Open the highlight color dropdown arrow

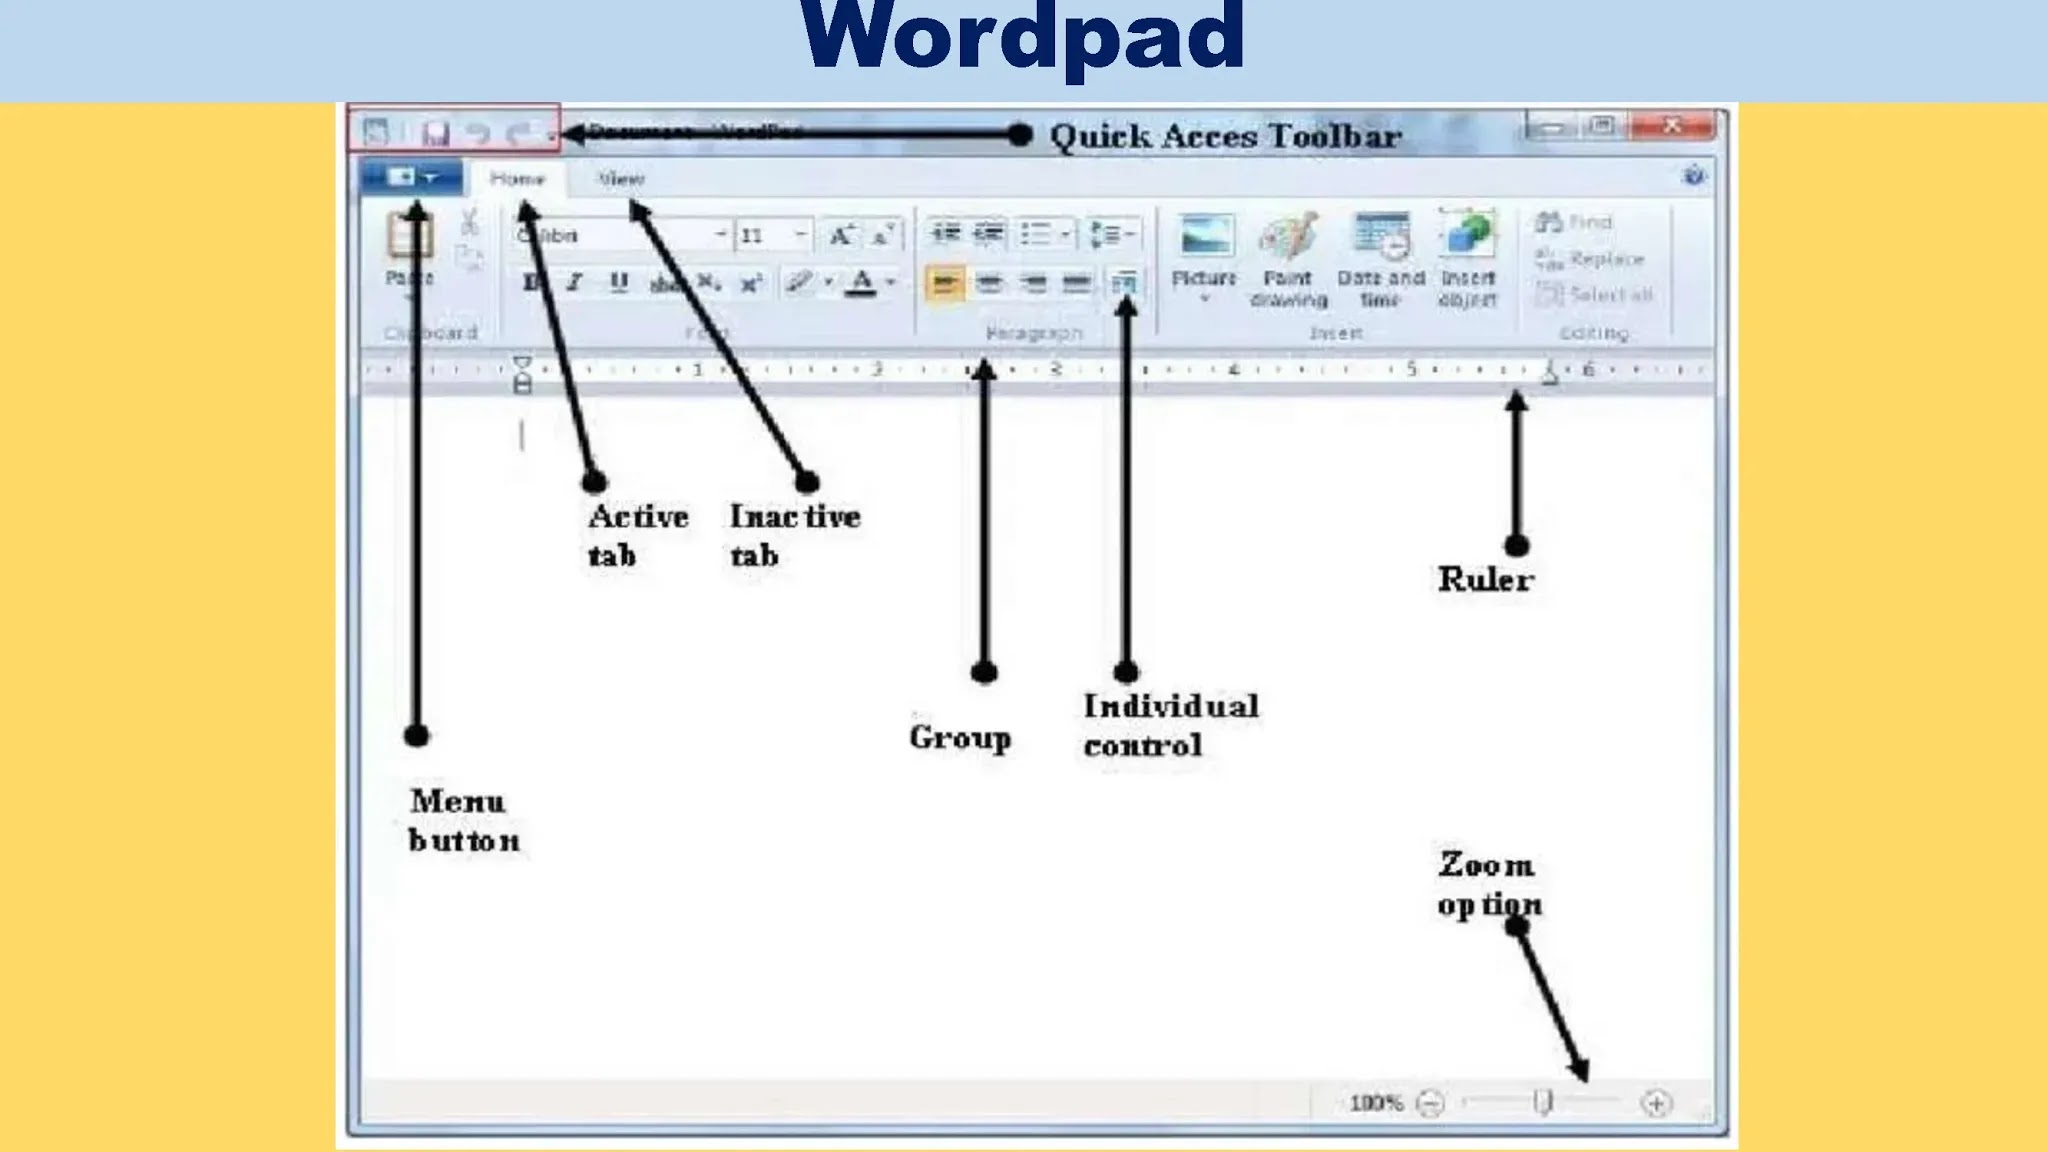coord(828,283)
